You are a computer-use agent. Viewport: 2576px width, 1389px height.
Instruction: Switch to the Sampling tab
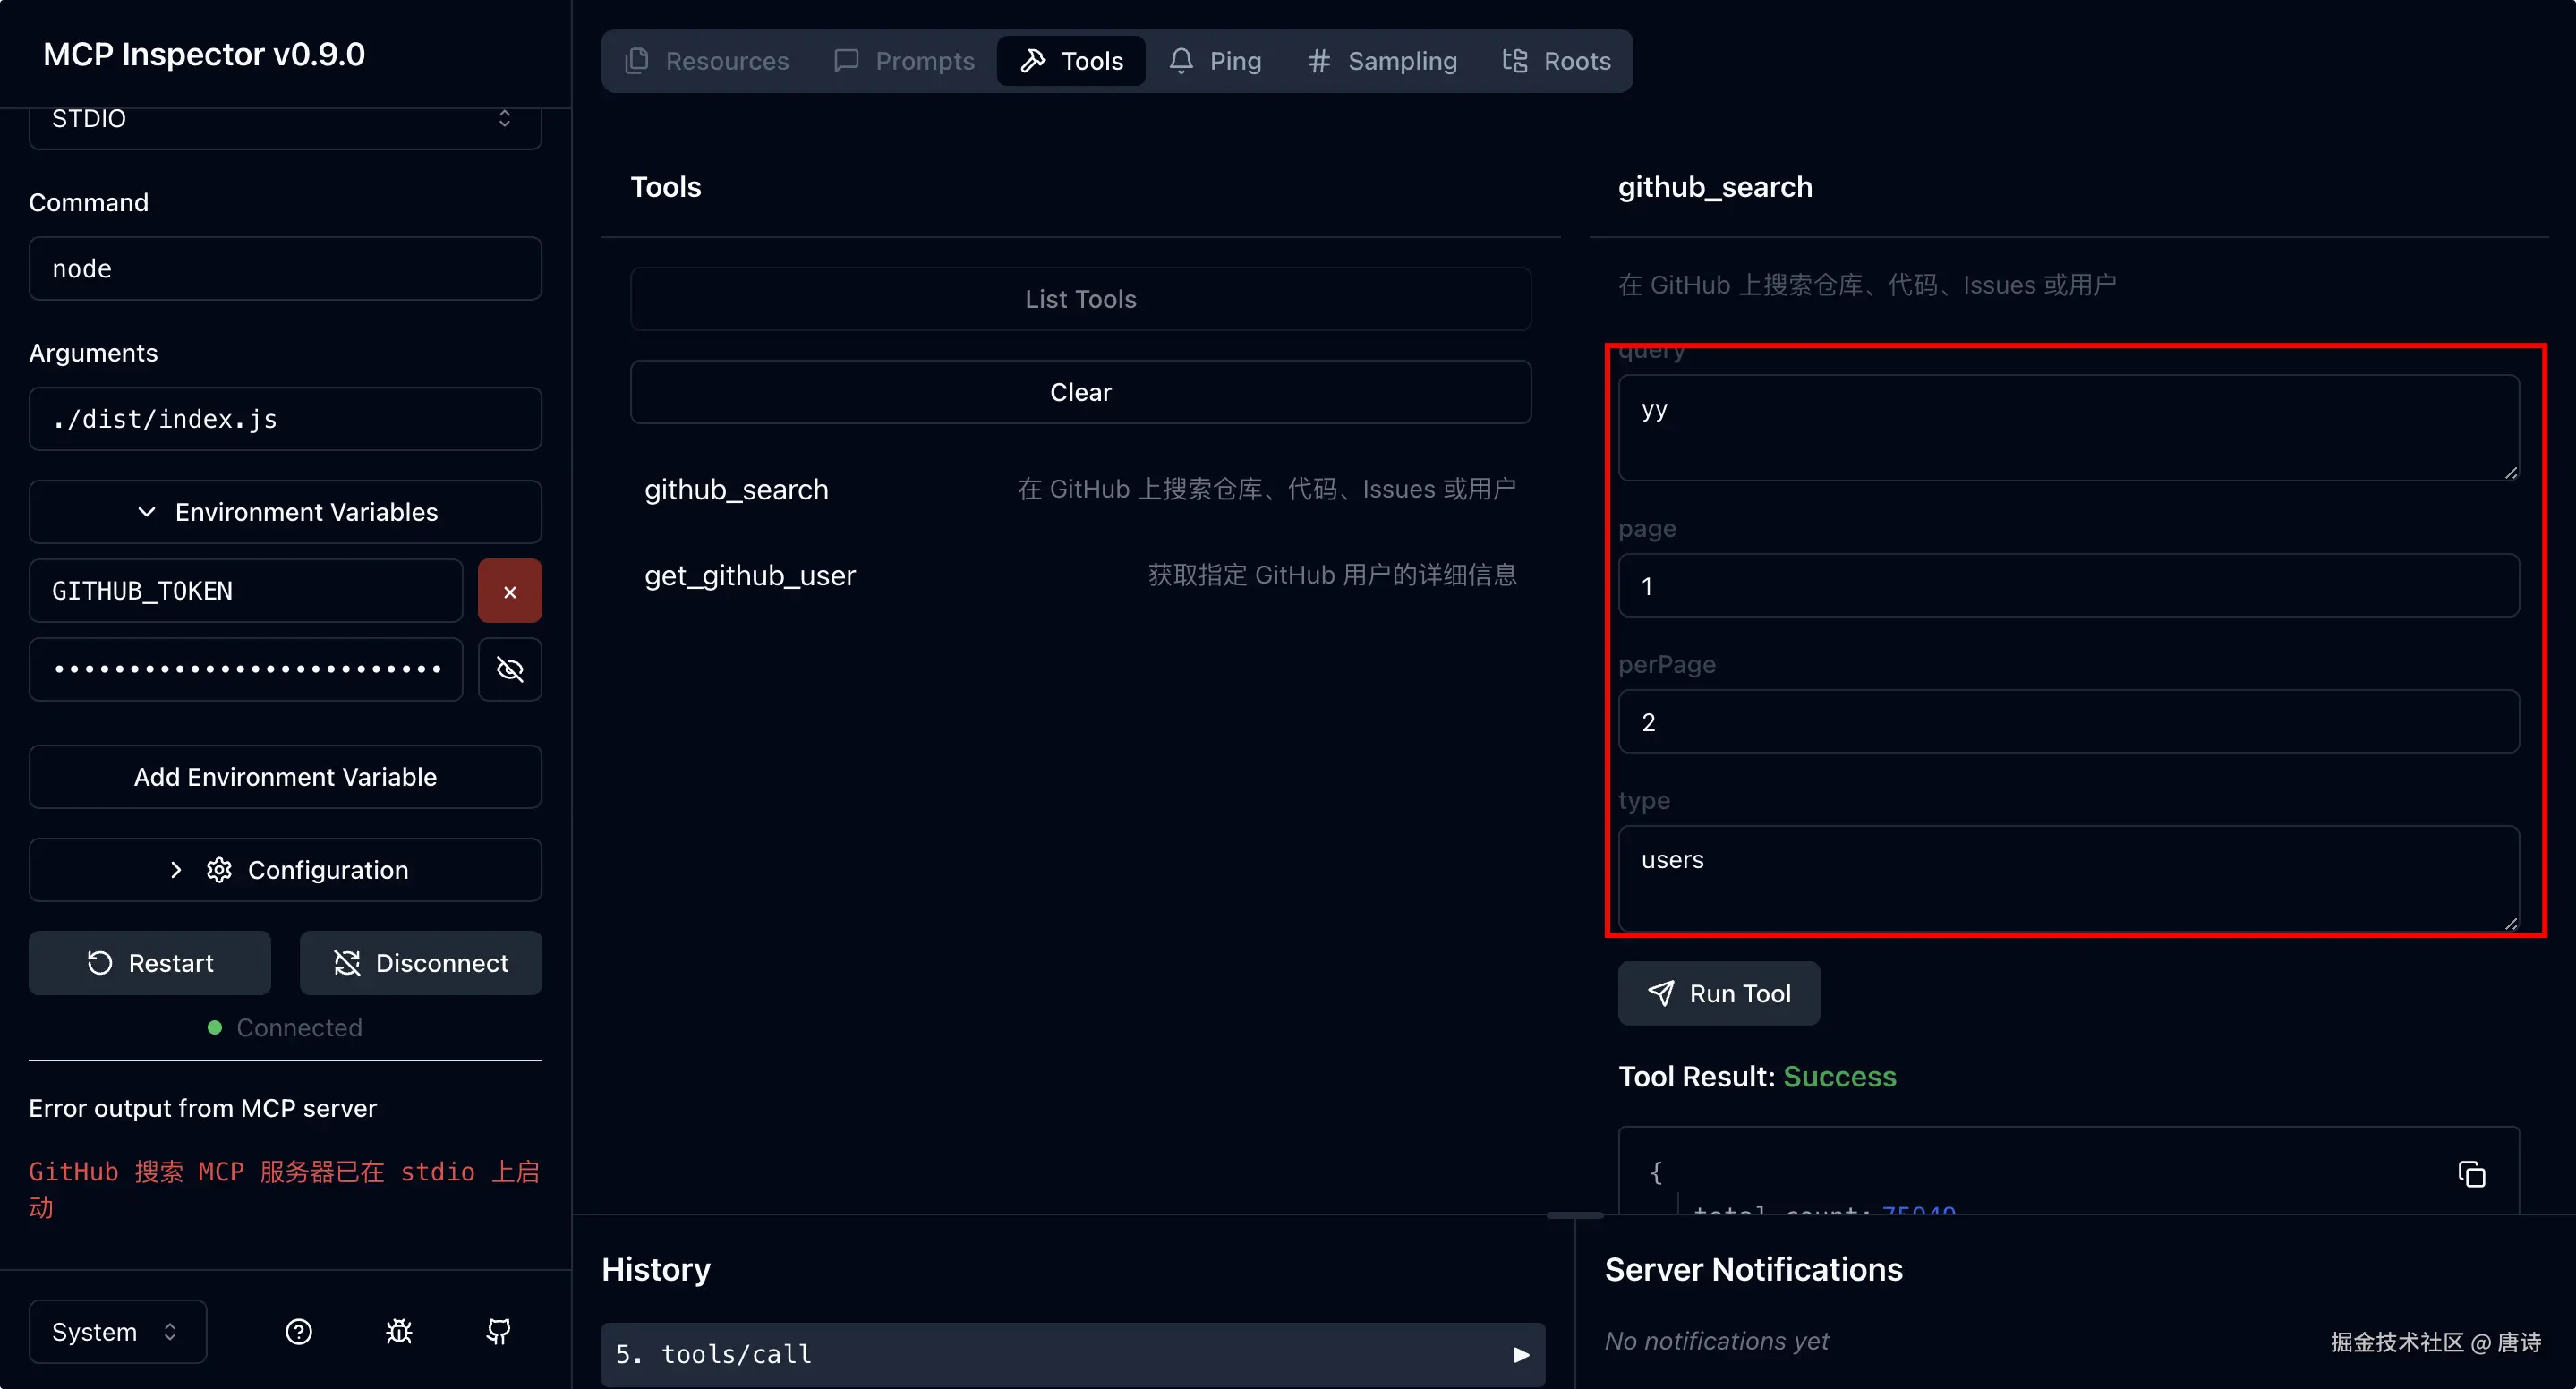(1382, 61)
